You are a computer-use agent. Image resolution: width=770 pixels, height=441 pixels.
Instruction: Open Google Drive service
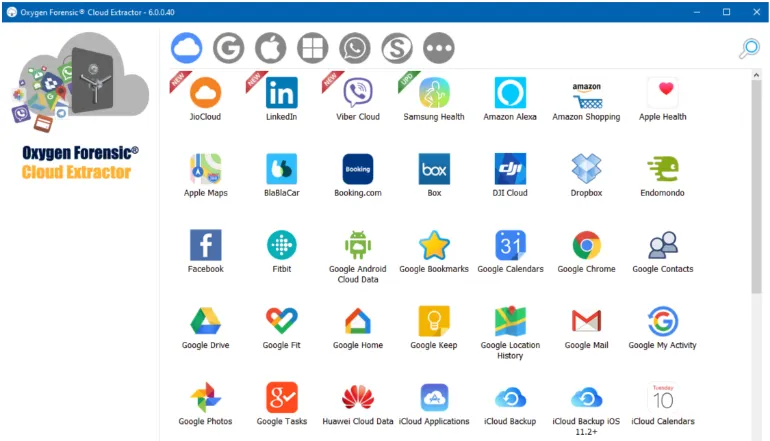(x=205, y=327)
